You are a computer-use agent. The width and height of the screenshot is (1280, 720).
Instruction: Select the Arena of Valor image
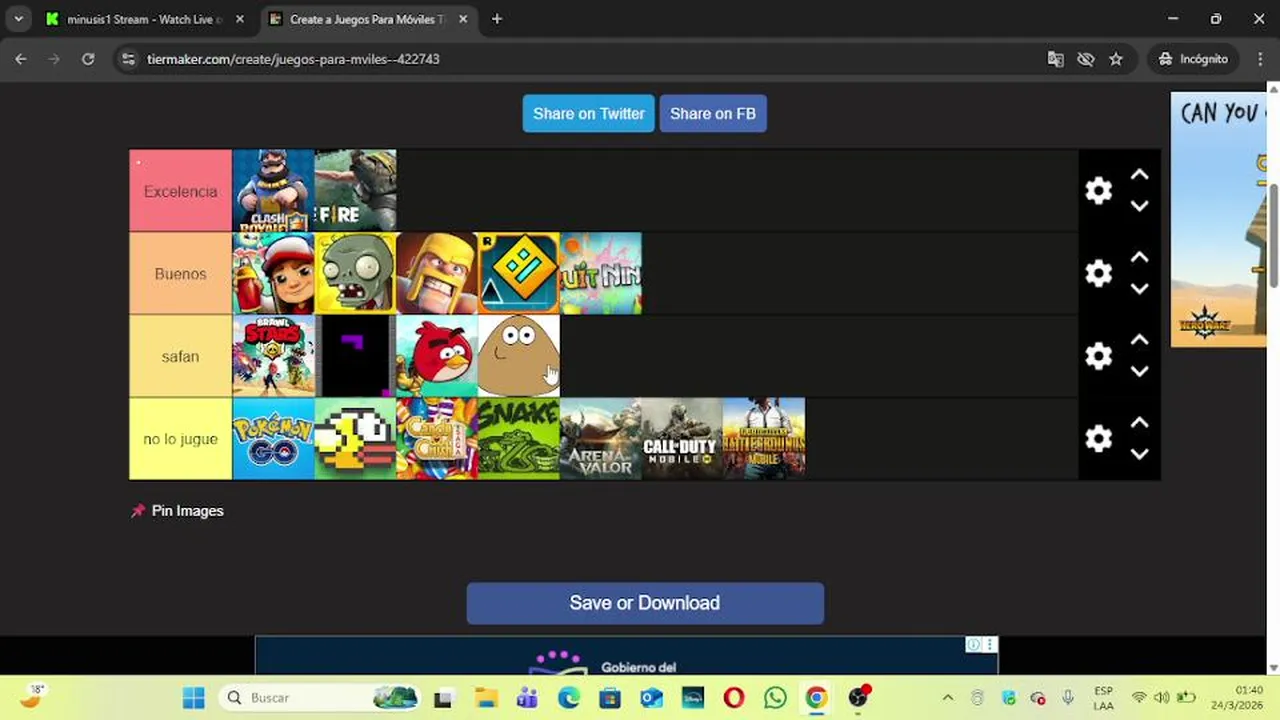point(600,438)
